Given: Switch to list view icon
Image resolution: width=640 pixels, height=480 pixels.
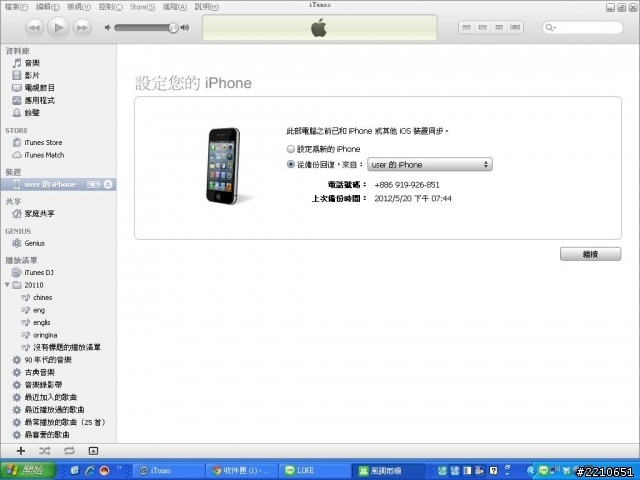Looking at the screenshot, I should (x=467, y=27).
